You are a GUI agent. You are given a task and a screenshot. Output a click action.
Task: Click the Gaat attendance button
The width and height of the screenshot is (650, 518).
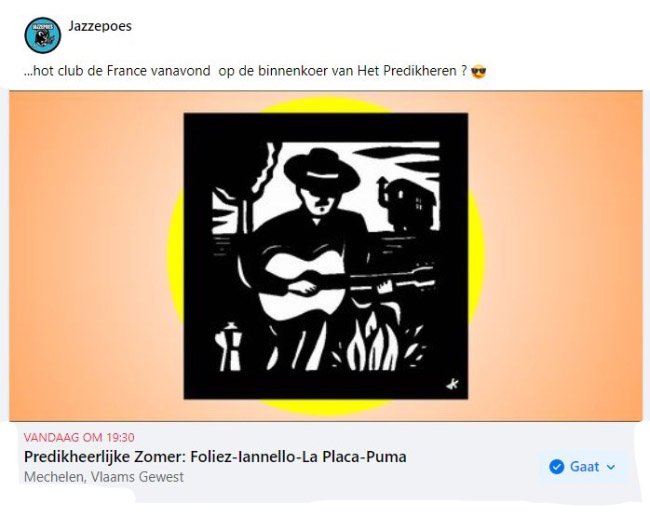582,467
